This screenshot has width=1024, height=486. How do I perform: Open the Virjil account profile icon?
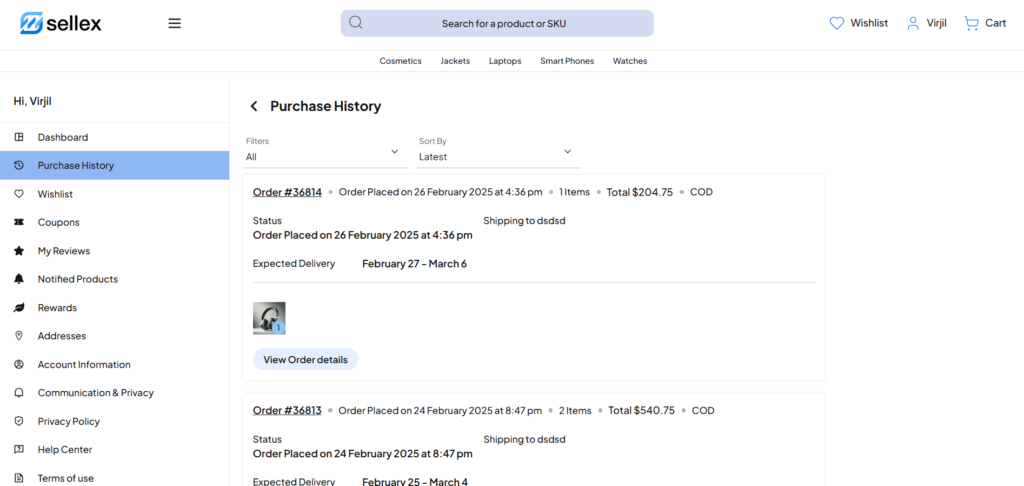[x=912, y=23]
